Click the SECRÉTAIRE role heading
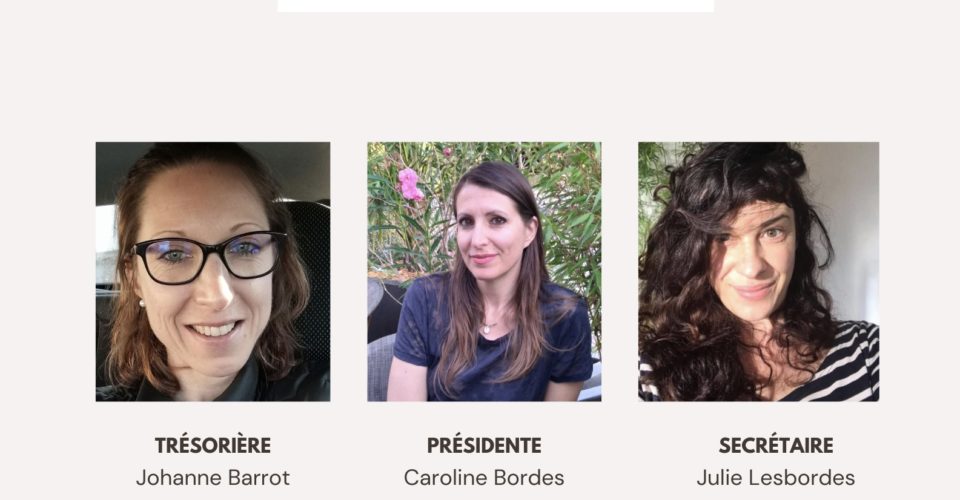Viewport: 960px width, 500px height. point(776,446)
